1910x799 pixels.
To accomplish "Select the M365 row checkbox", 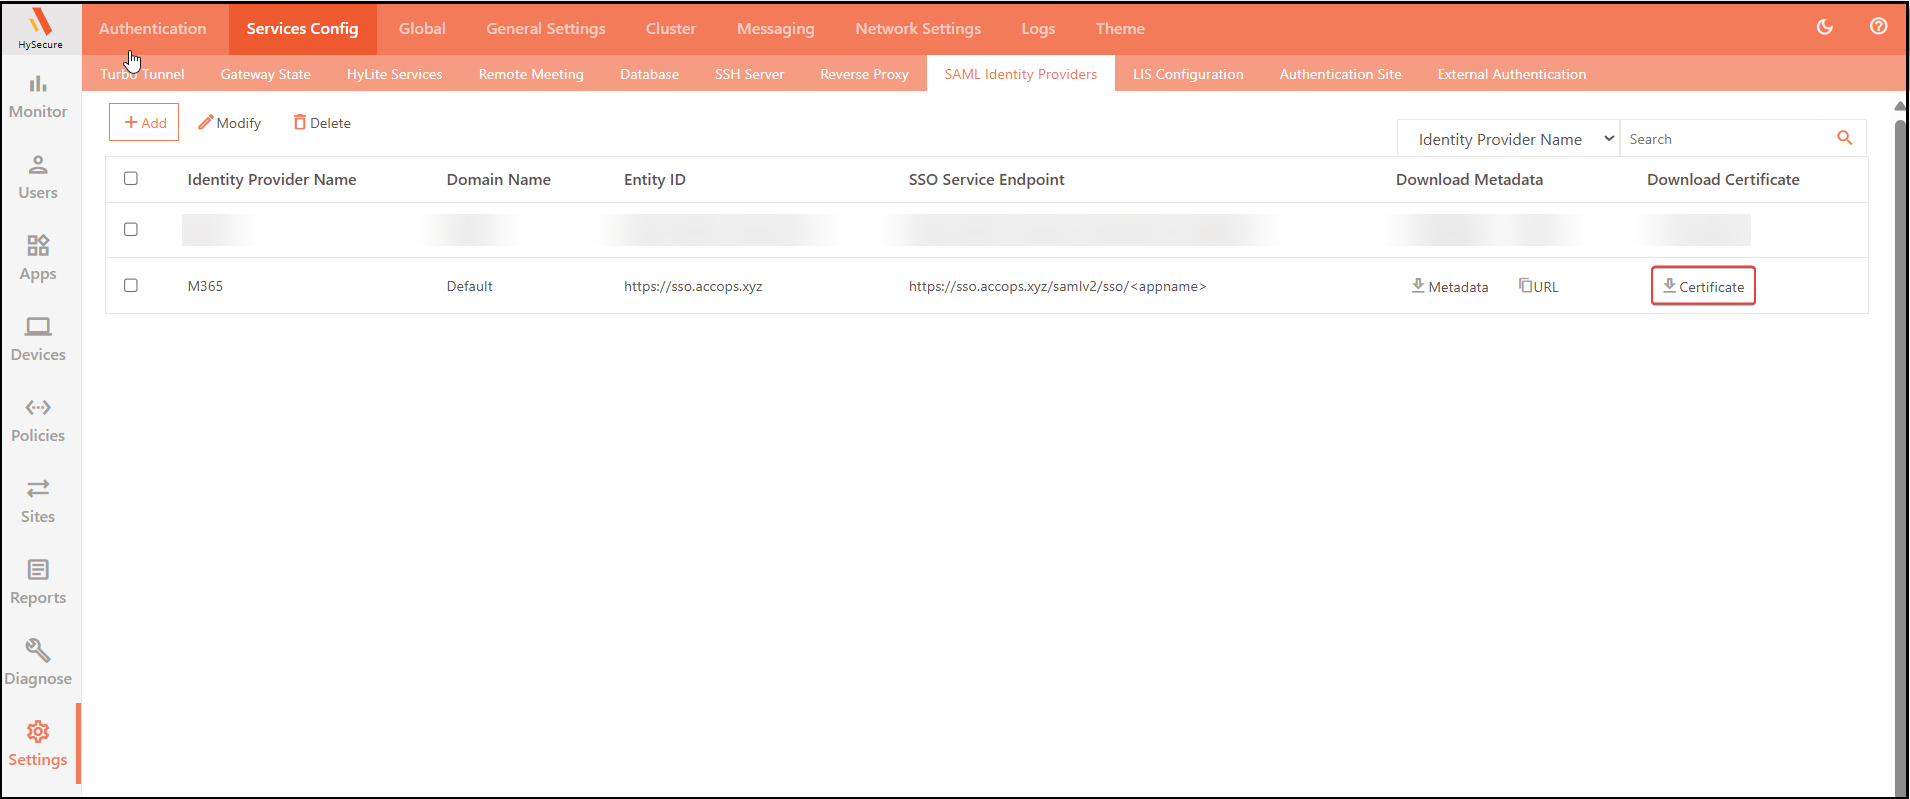I will click(131, 286).
